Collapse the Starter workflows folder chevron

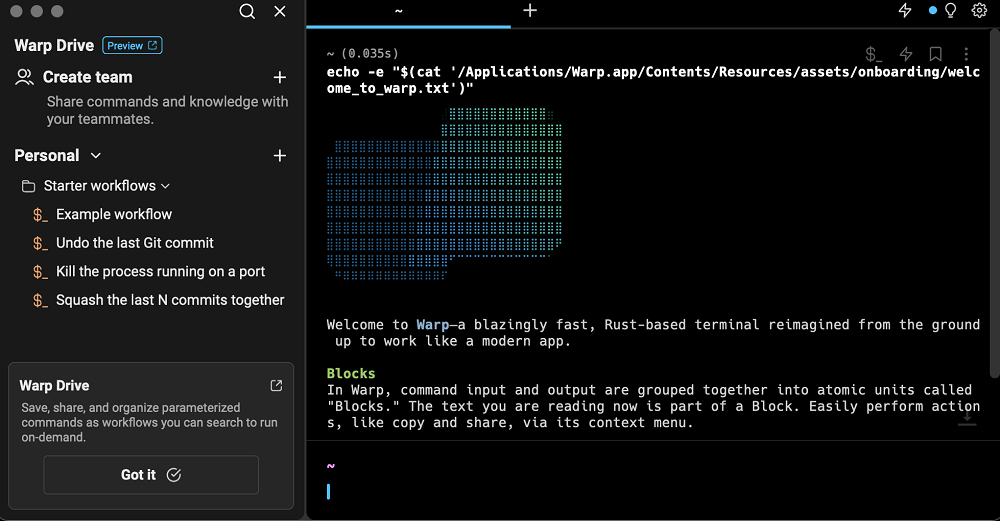click(165, 186)
